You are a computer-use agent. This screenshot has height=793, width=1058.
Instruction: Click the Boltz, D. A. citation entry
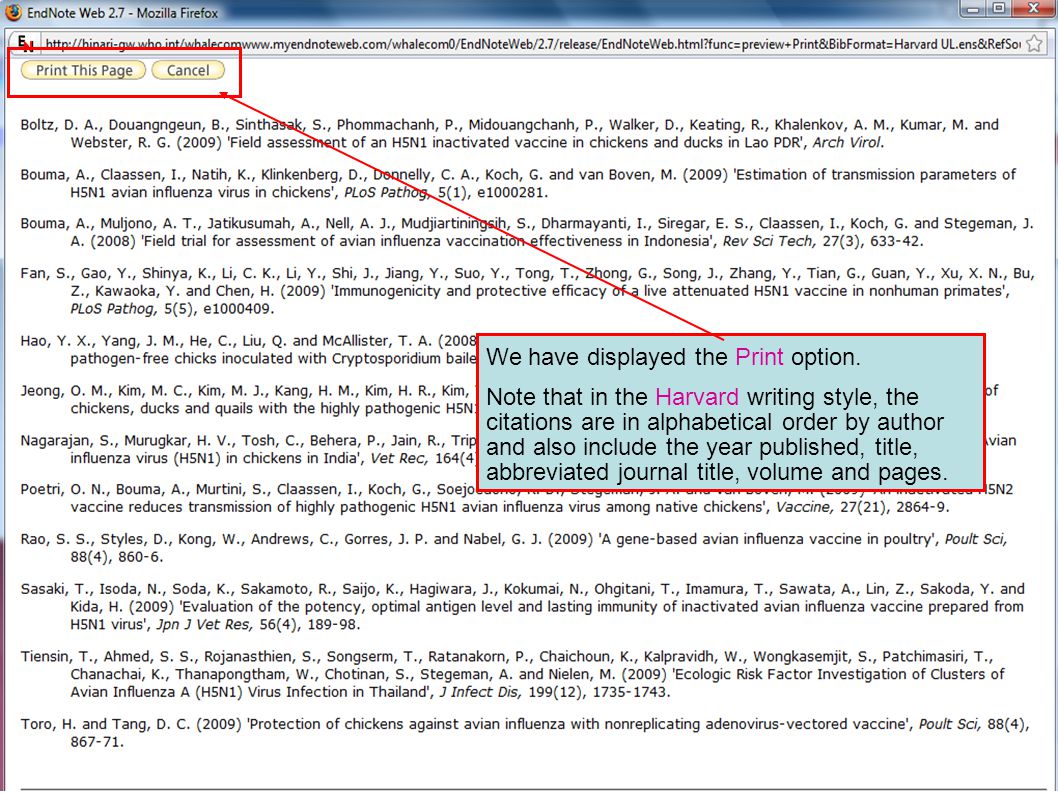tap(509, 134)
